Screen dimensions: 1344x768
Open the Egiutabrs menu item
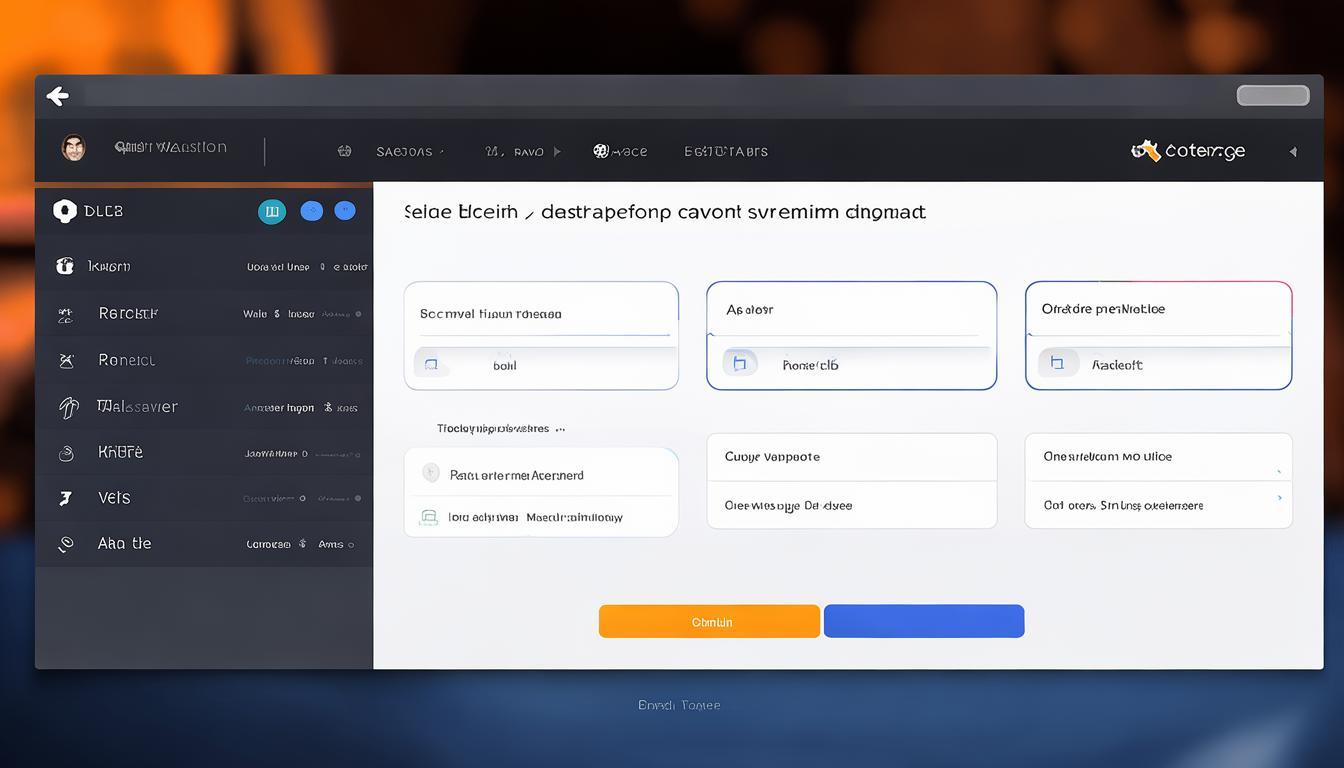[x=726, y=152]
